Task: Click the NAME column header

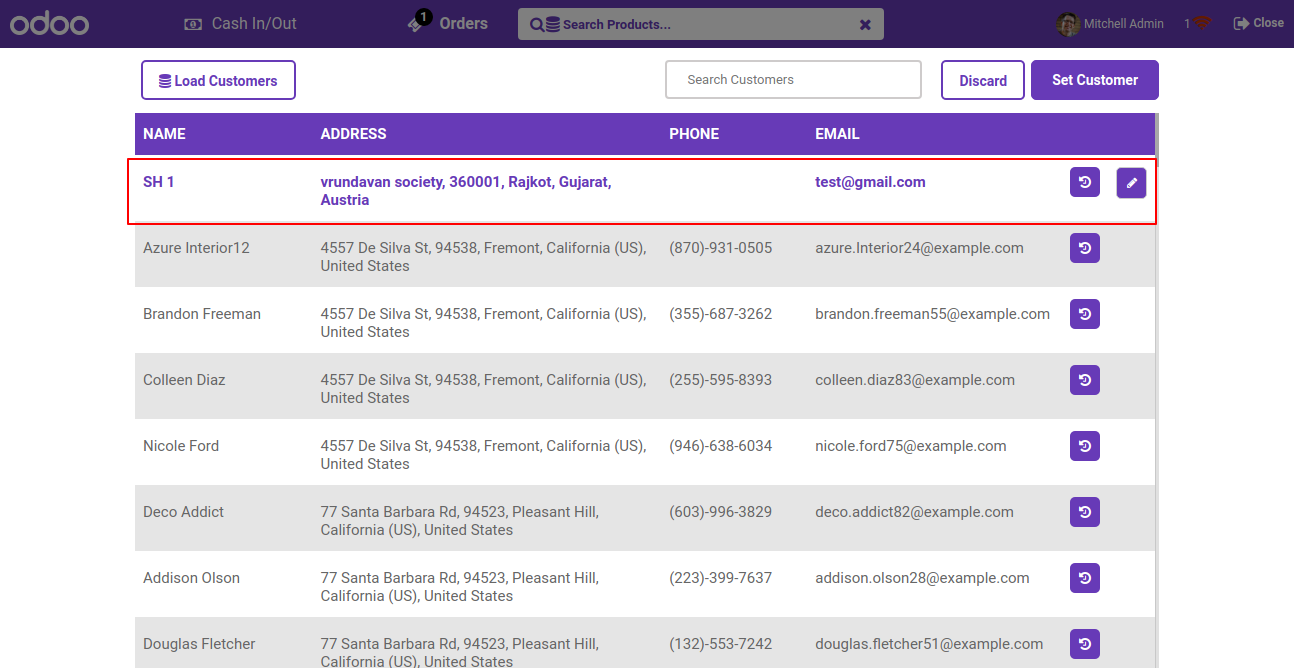Action: point(164,134)
